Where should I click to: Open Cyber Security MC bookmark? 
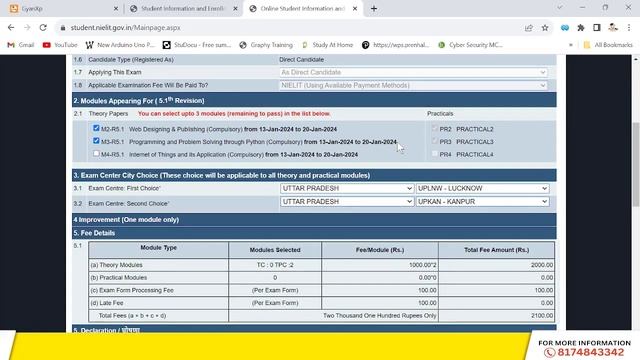click(x=470, y=45)
